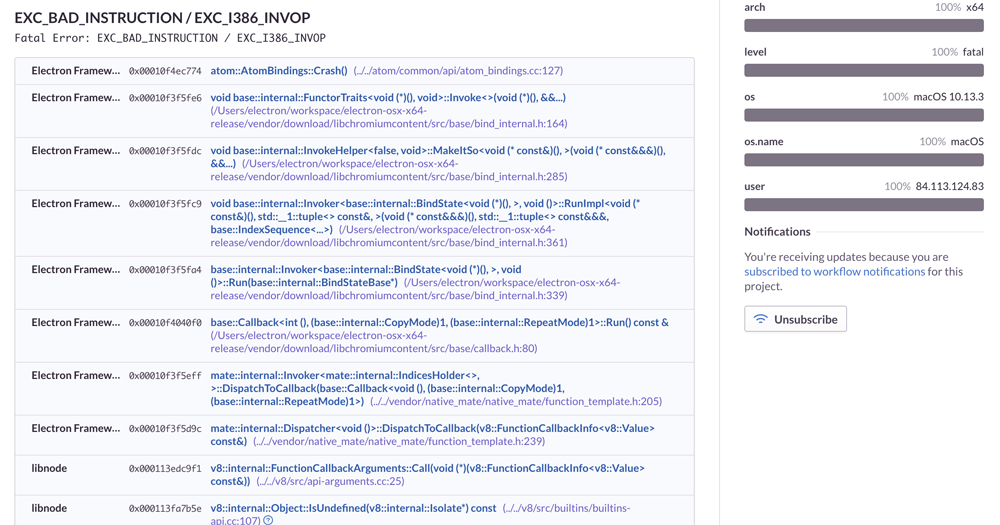
Task: Click bind_internal.h:361 path text
Action: click(388, 236)
